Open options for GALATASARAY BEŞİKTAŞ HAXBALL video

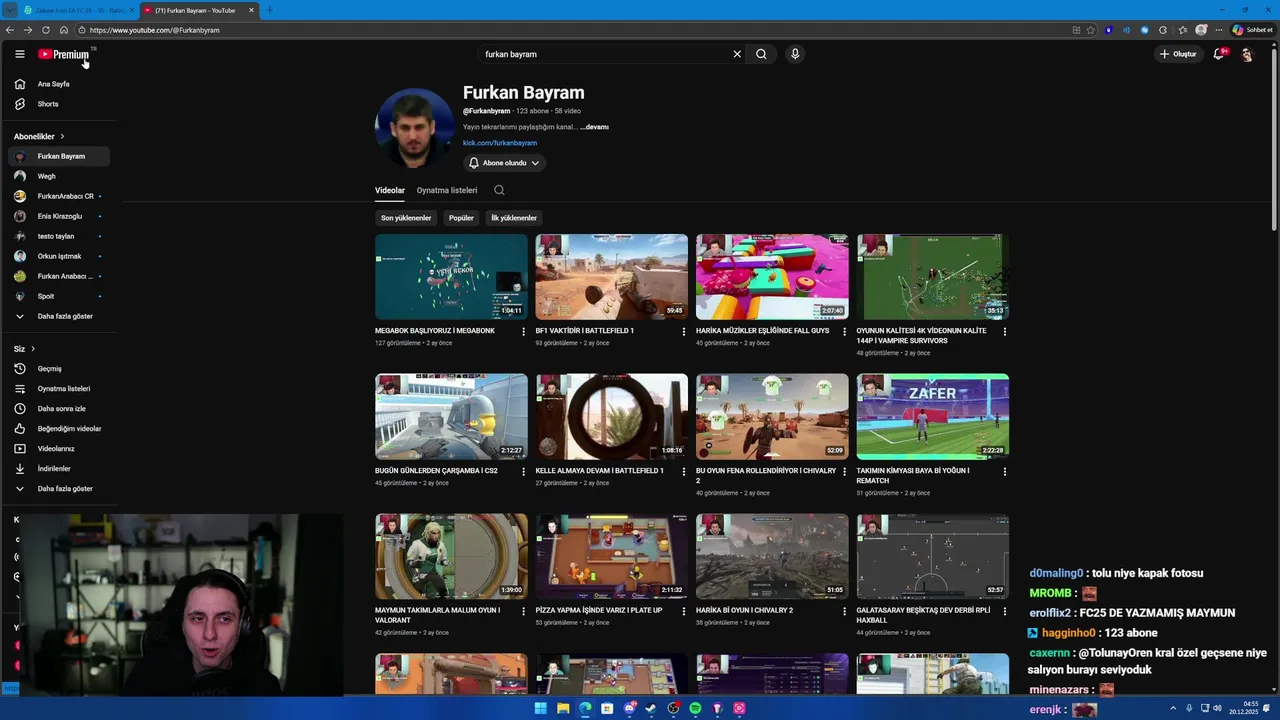(x=1004, y=611)
